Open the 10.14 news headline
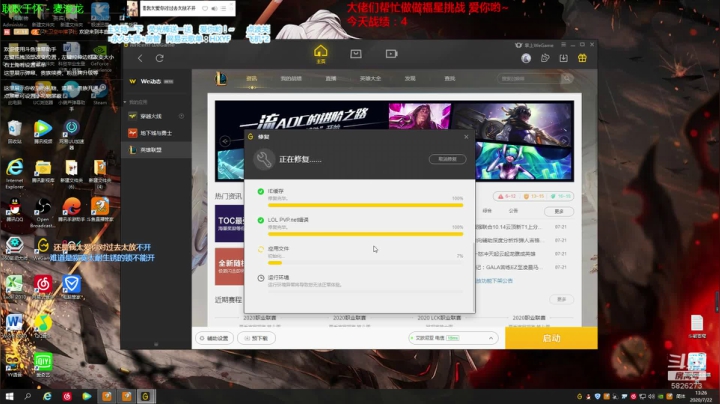720x404 pixels. pos(509,227)
